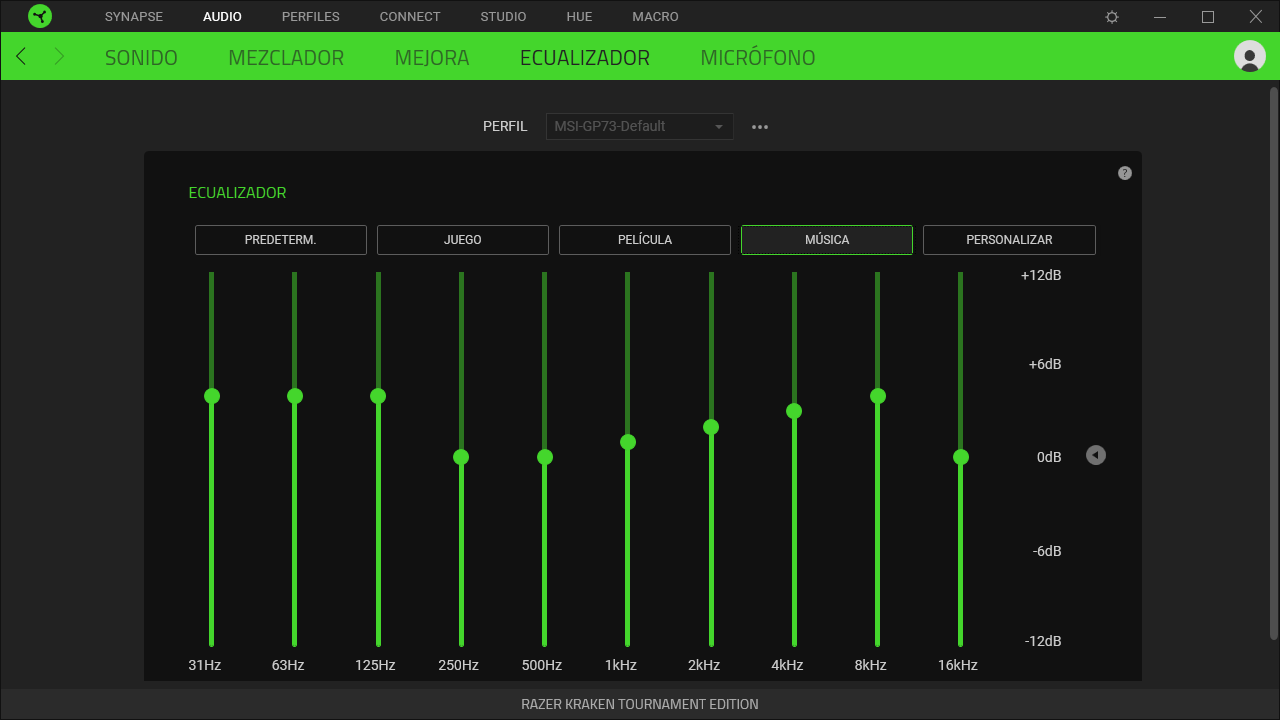Click the 500Hz slider handle
The height and width of the screenshot is (720, 1280).
545,457
